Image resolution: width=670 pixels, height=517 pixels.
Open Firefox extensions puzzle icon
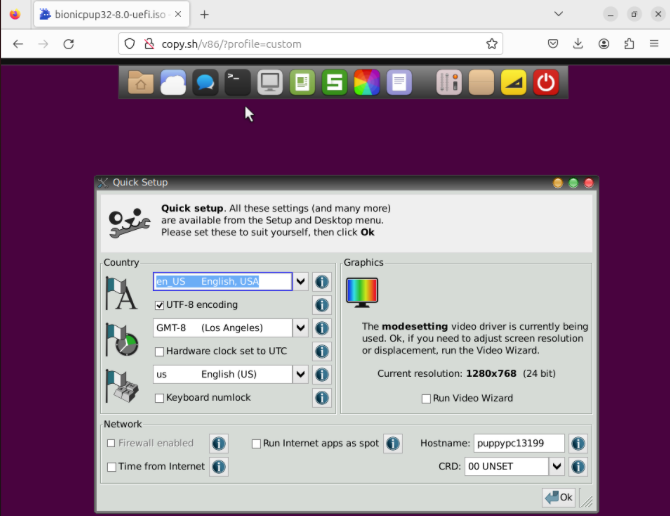click(x=629, y=43)
